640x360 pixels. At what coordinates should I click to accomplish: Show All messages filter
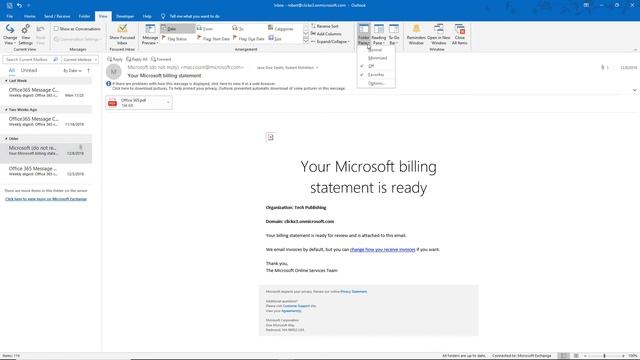pyautogui.click(x=12, y=70)
